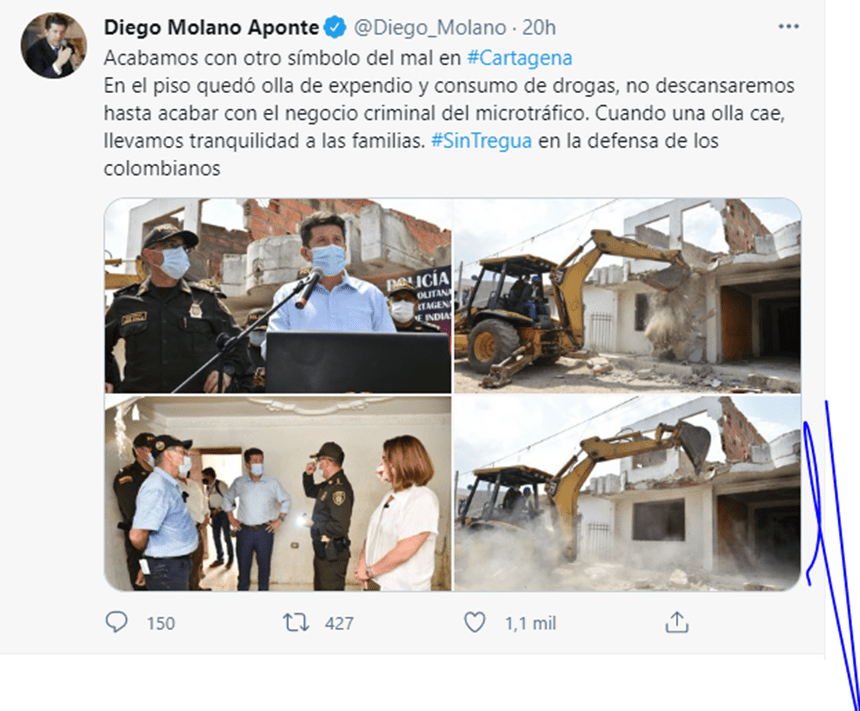860x711 pixels.
Task: Open top photo of backhoe demolishing house
Action: [627, 296]
